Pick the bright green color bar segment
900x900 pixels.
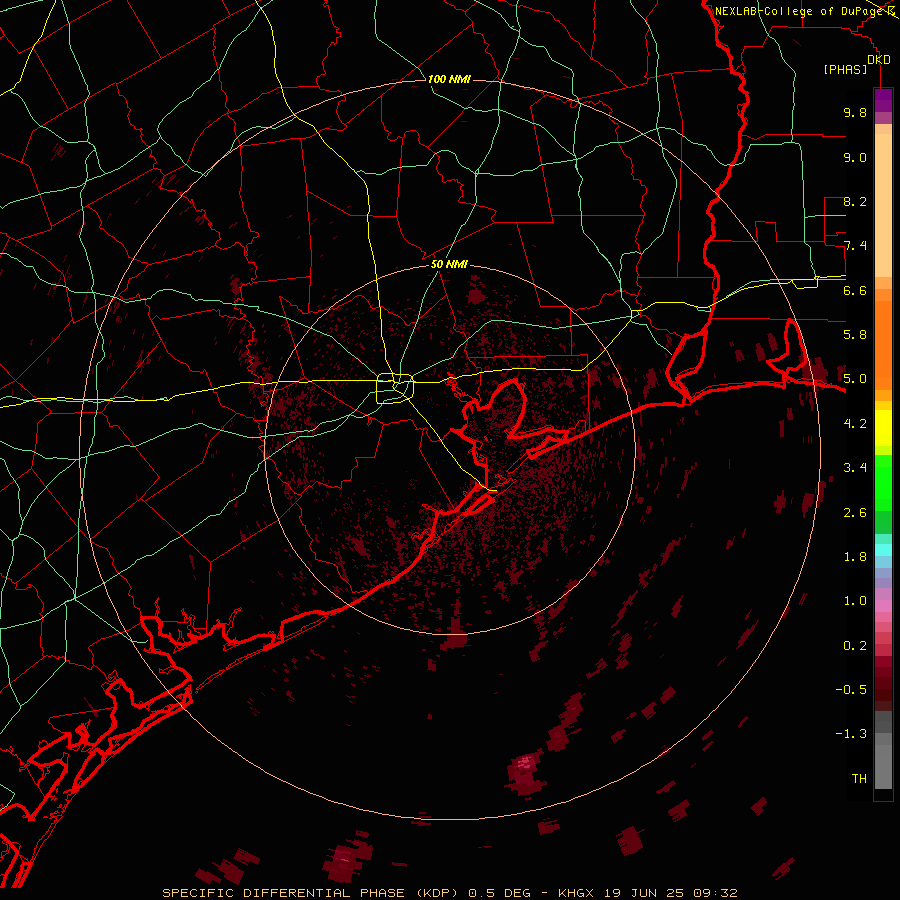[x=883, y=482]
